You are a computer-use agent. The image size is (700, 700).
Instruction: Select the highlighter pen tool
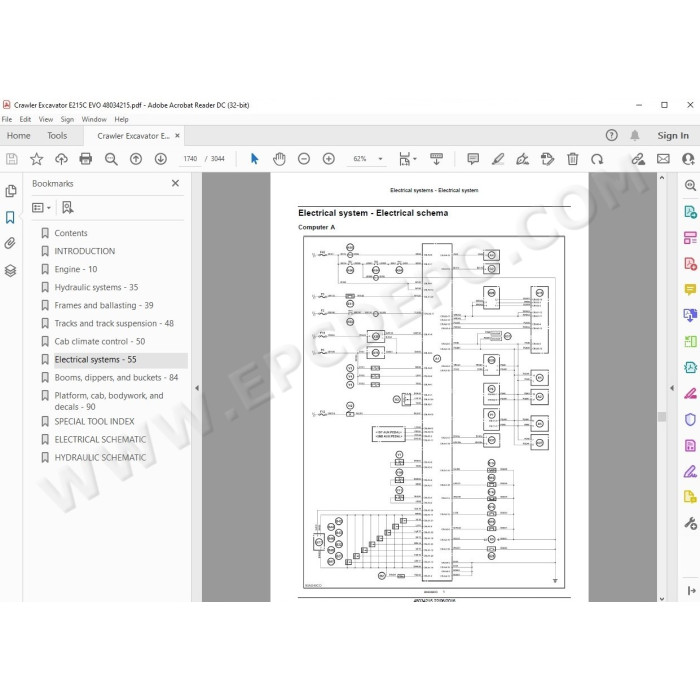click(x=498, y=159)
